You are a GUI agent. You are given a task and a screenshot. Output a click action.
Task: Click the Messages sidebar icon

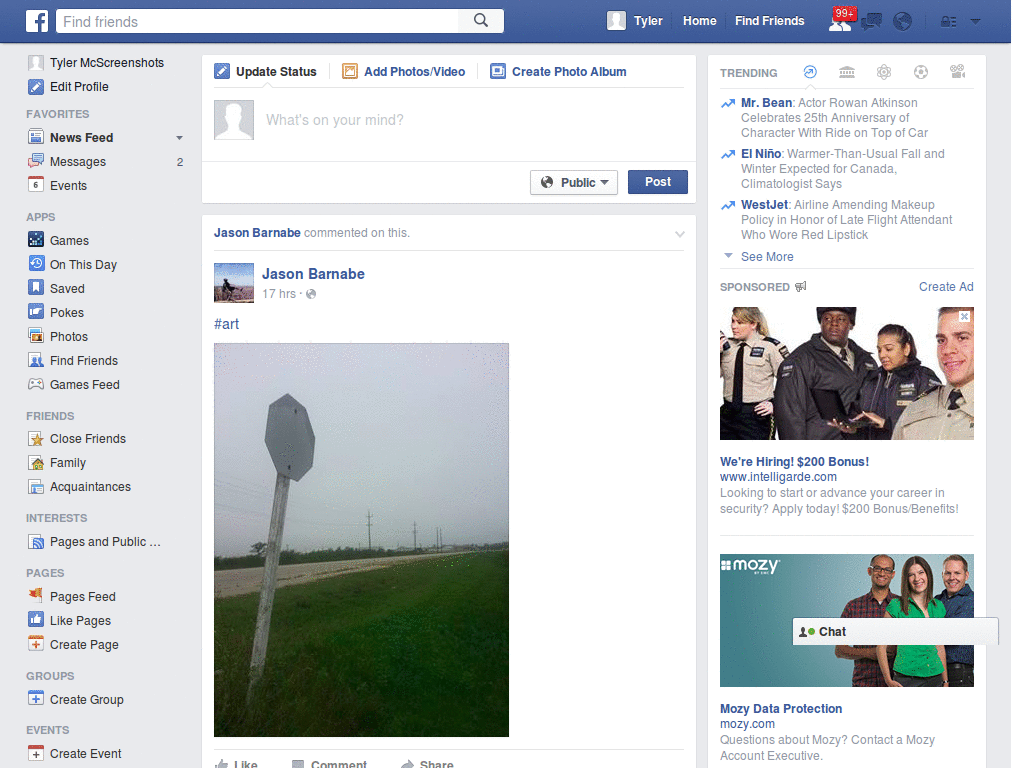pyautogui.click(x=36, y=161)
